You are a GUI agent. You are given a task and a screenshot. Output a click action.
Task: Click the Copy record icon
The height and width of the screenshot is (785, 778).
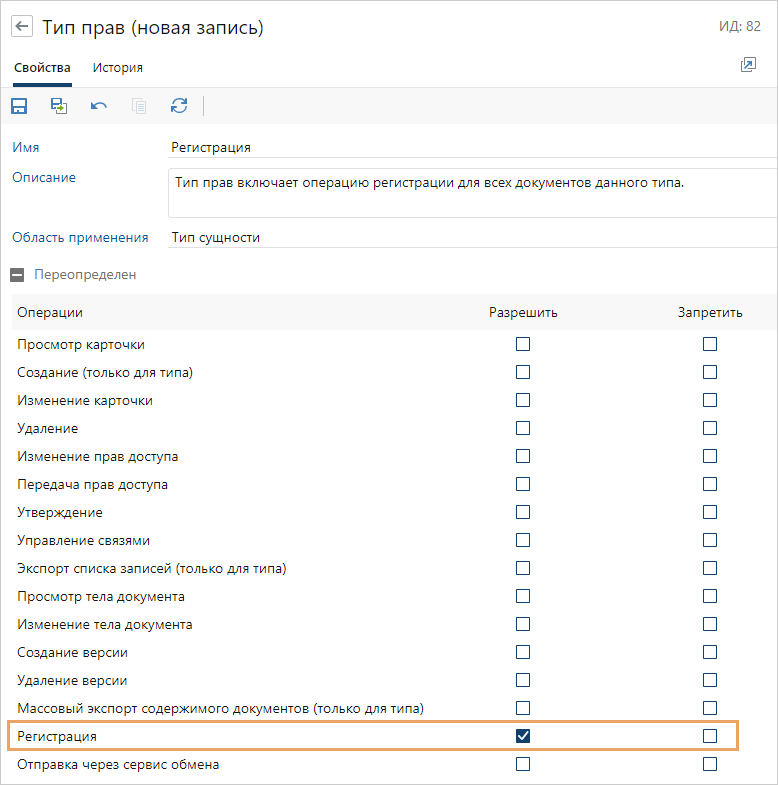[x=139, y=106]
